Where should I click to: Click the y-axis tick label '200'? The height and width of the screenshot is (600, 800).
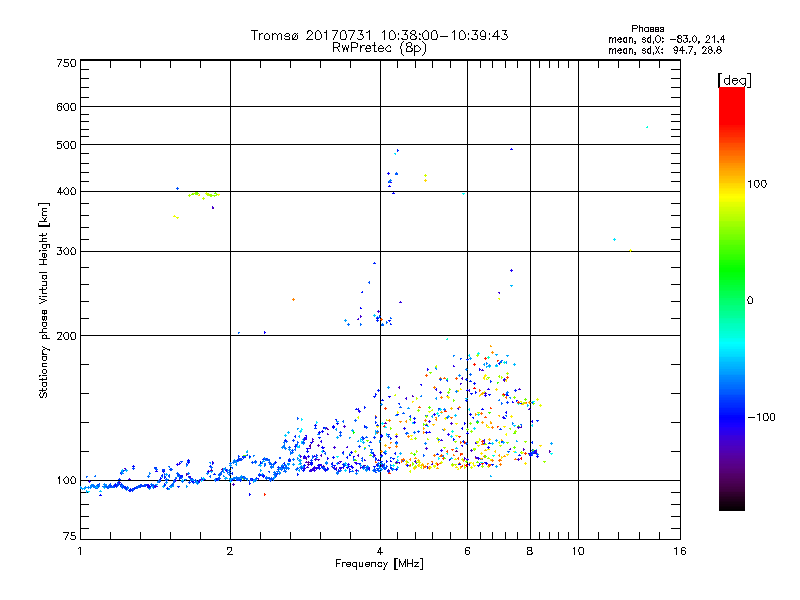pos(67,336)
